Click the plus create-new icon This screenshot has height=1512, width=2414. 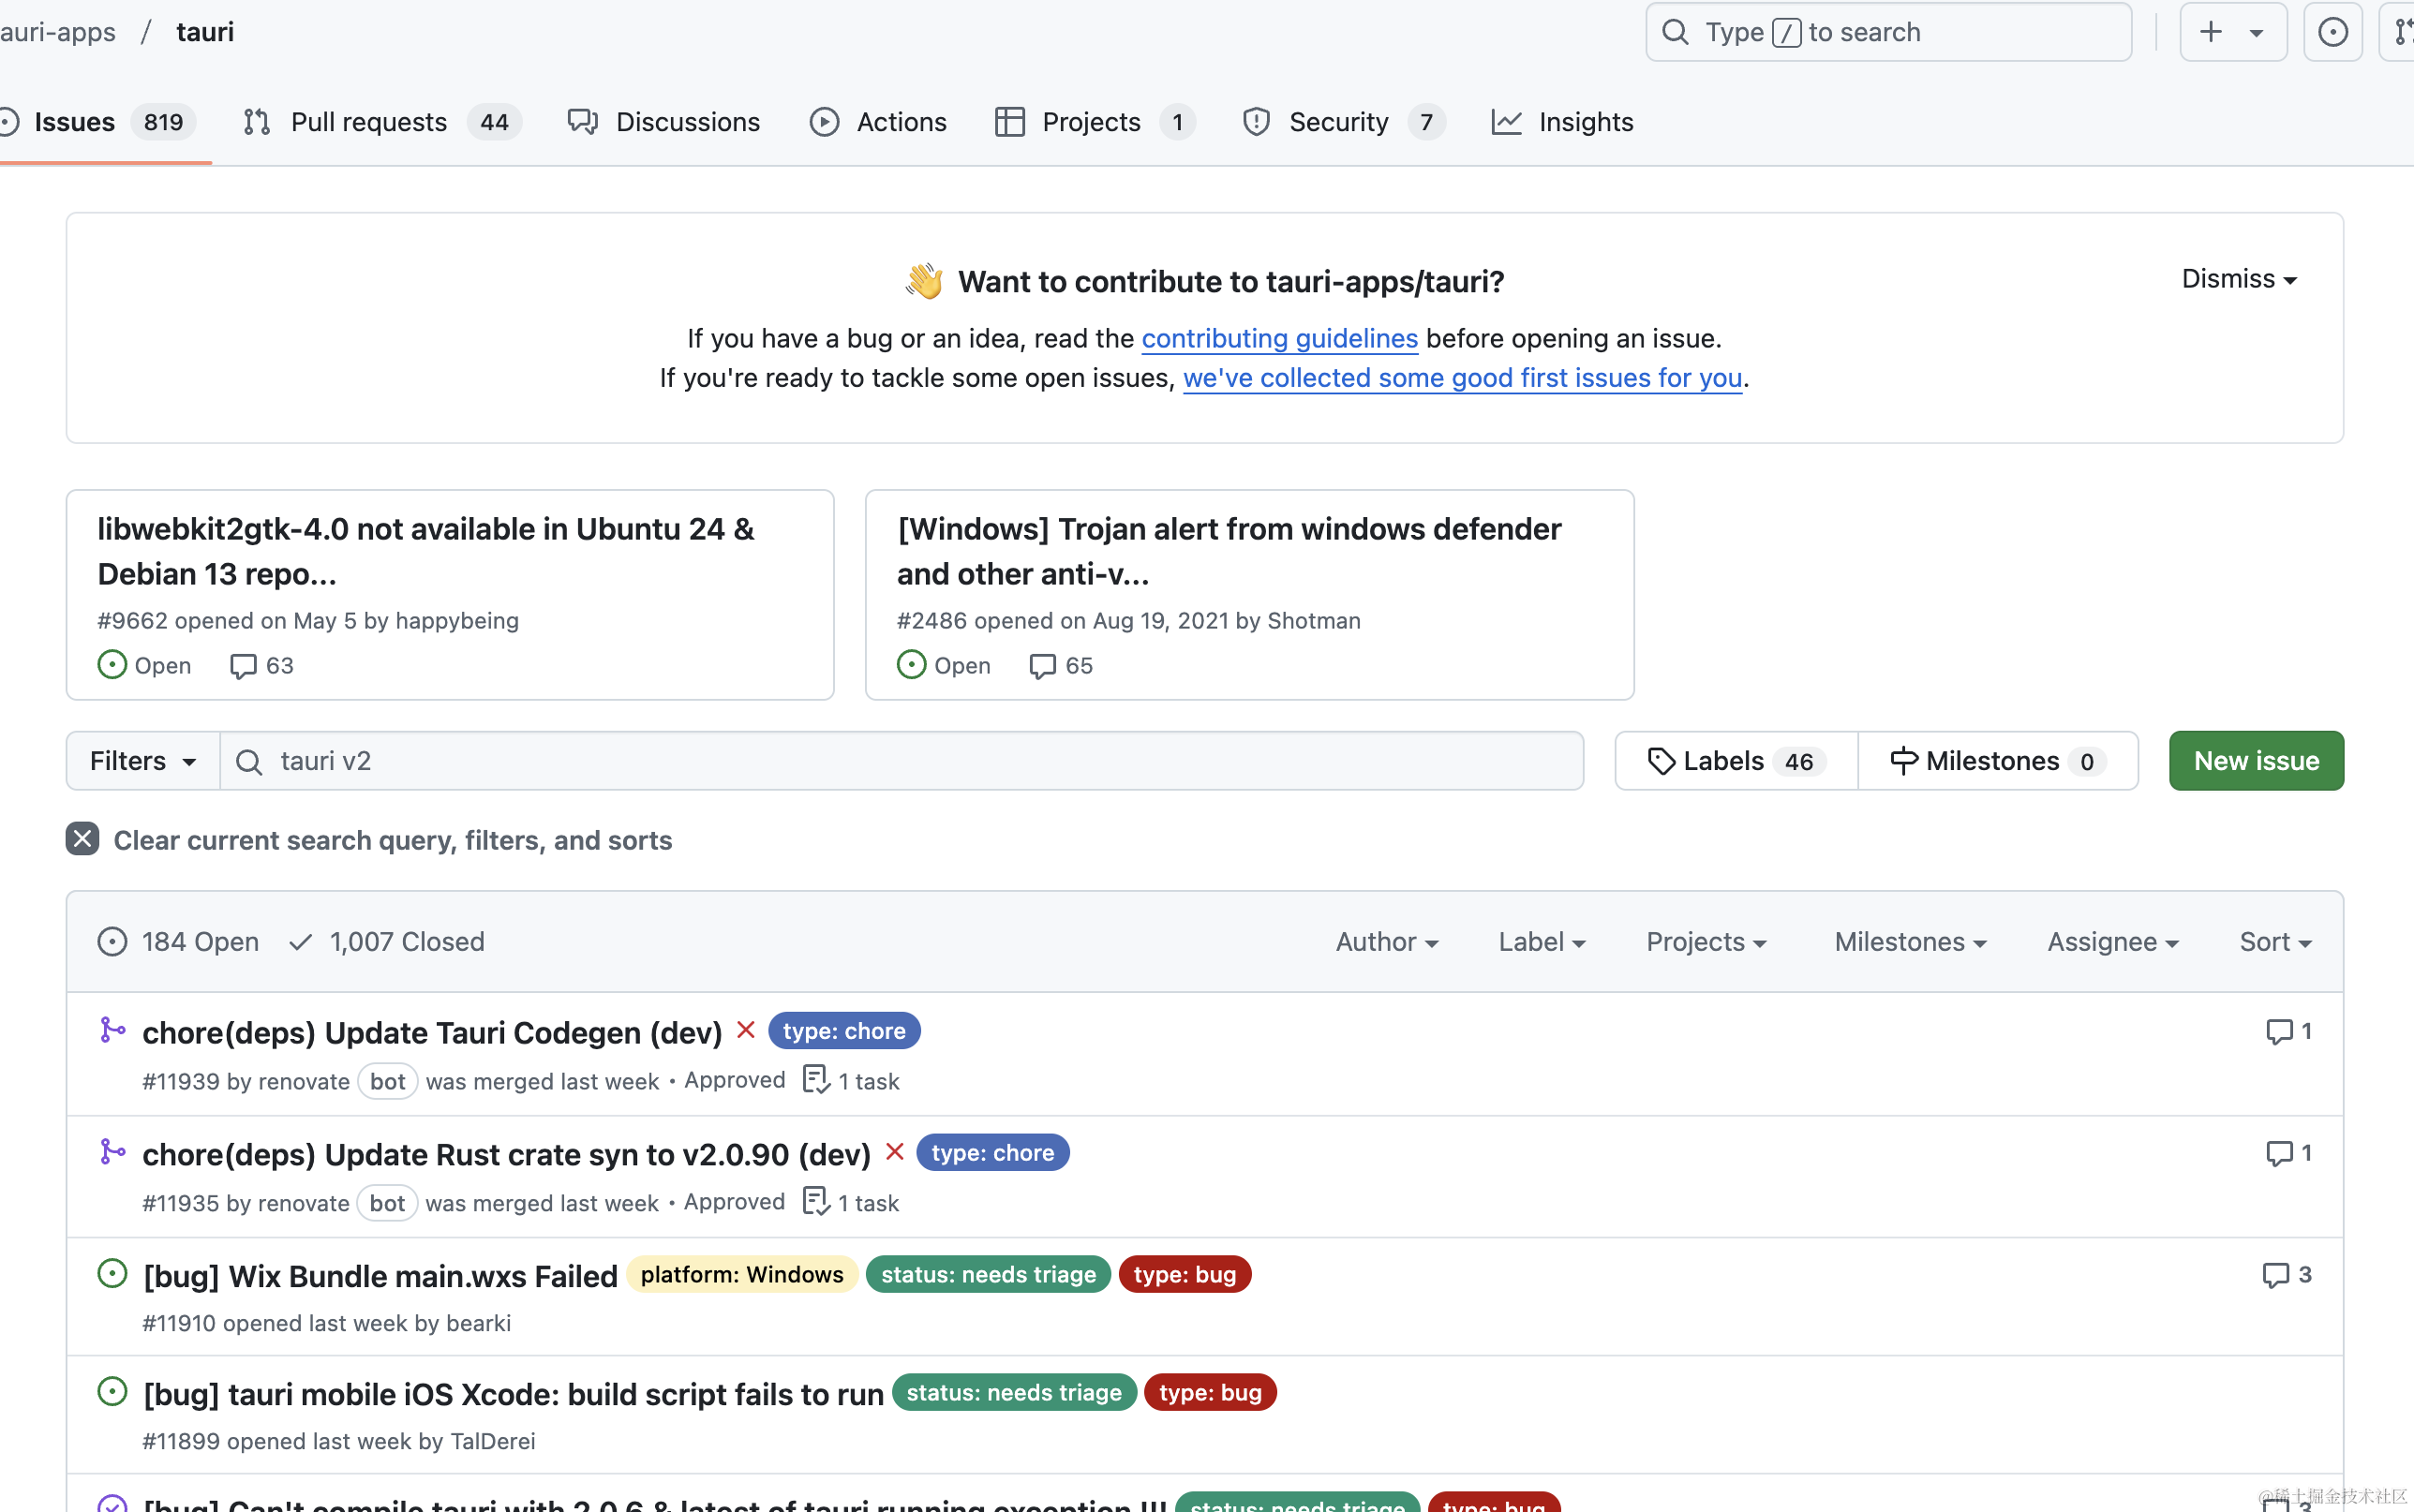(x=2211, y=32)
